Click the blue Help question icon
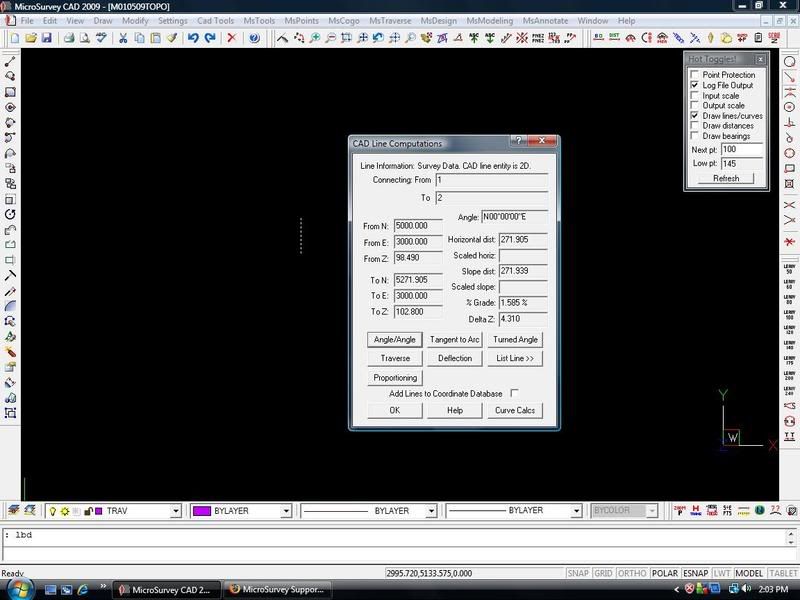 [x=254, y=38]
